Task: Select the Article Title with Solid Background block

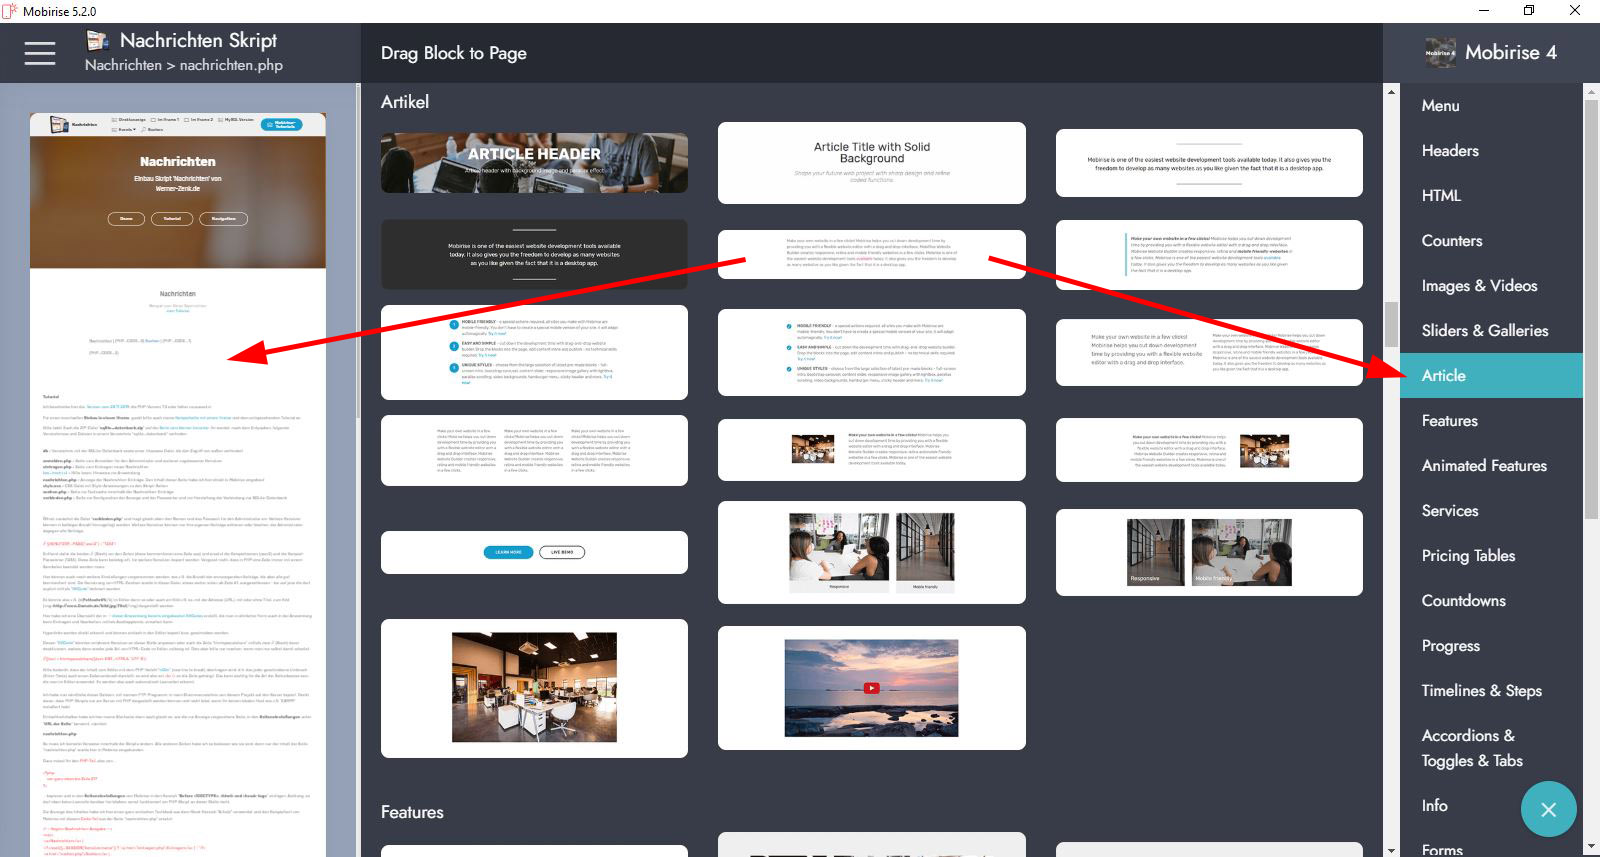Action: pos(871,163)
